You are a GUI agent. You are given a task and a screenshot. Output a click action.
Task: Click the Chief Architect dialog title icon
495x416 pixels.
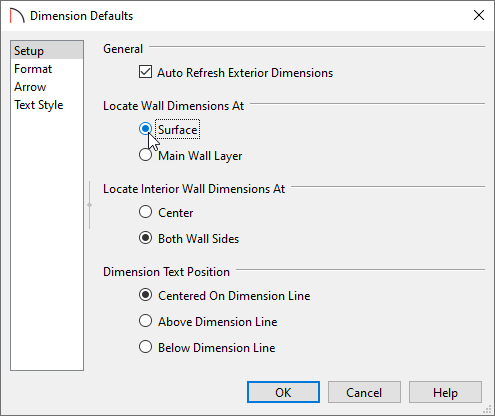[x=17, y=16]
